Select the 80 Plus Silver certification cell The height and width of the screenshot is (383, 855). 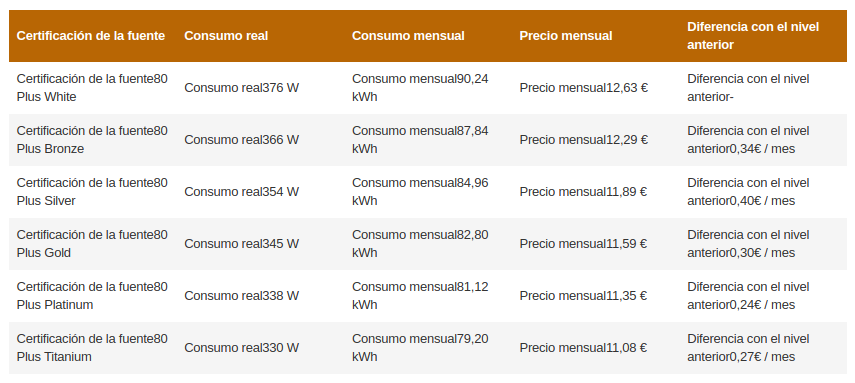[x=93, y=192]
